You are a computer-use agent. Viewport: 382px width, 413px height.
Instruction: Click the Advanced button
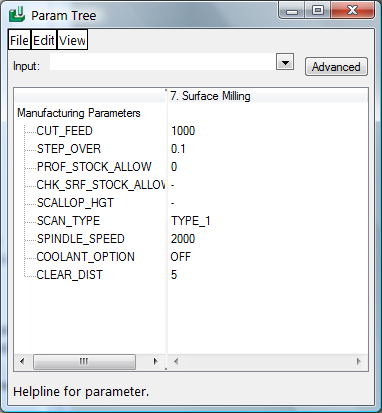[336, 67]
